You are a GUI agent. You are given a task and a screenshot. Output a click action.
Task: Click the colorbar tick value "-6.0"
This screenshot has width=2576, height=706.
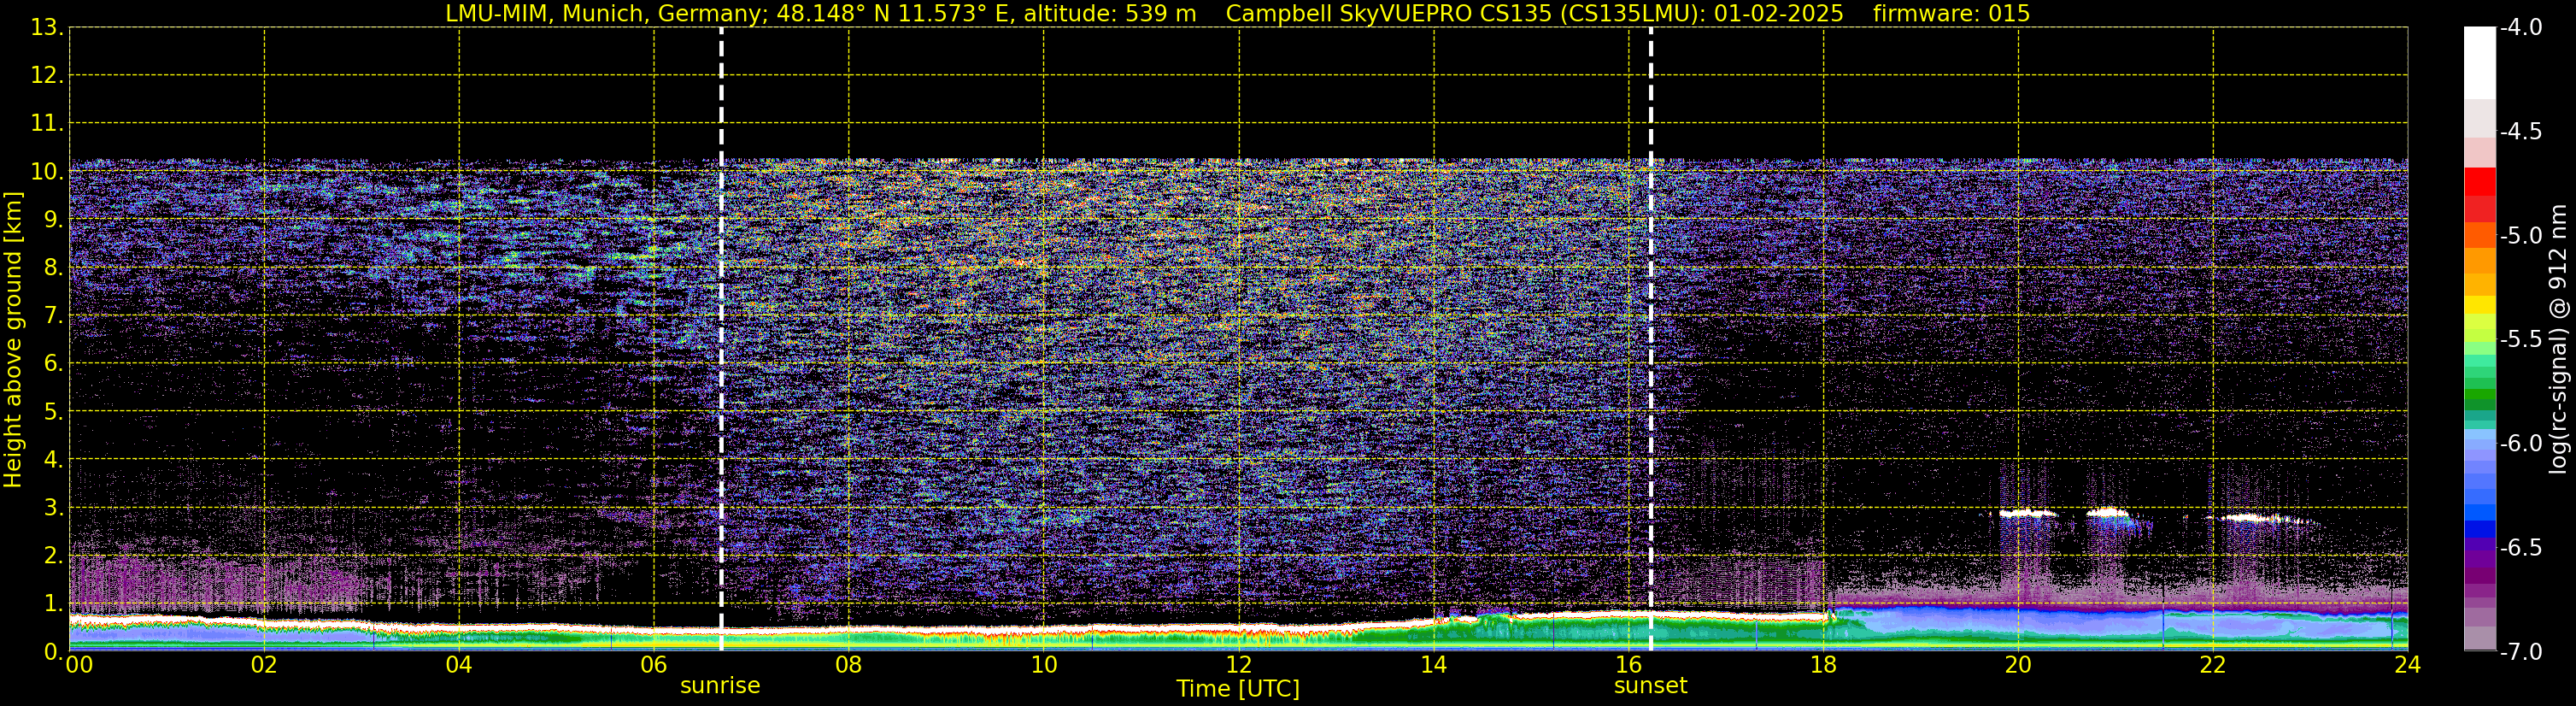[2520, 444]
